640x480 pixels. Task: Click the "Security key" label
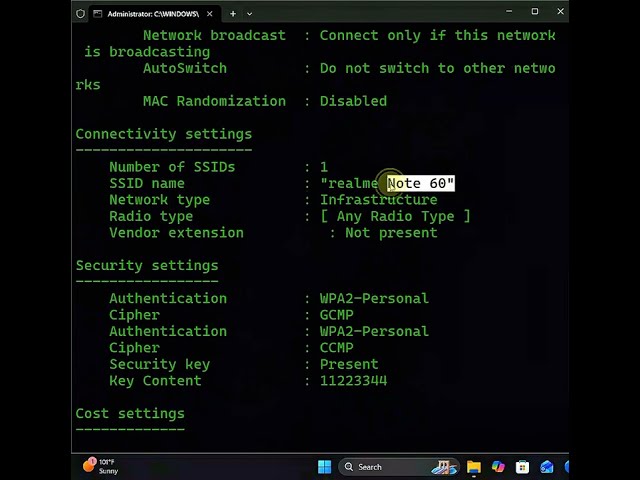[160, 364]
